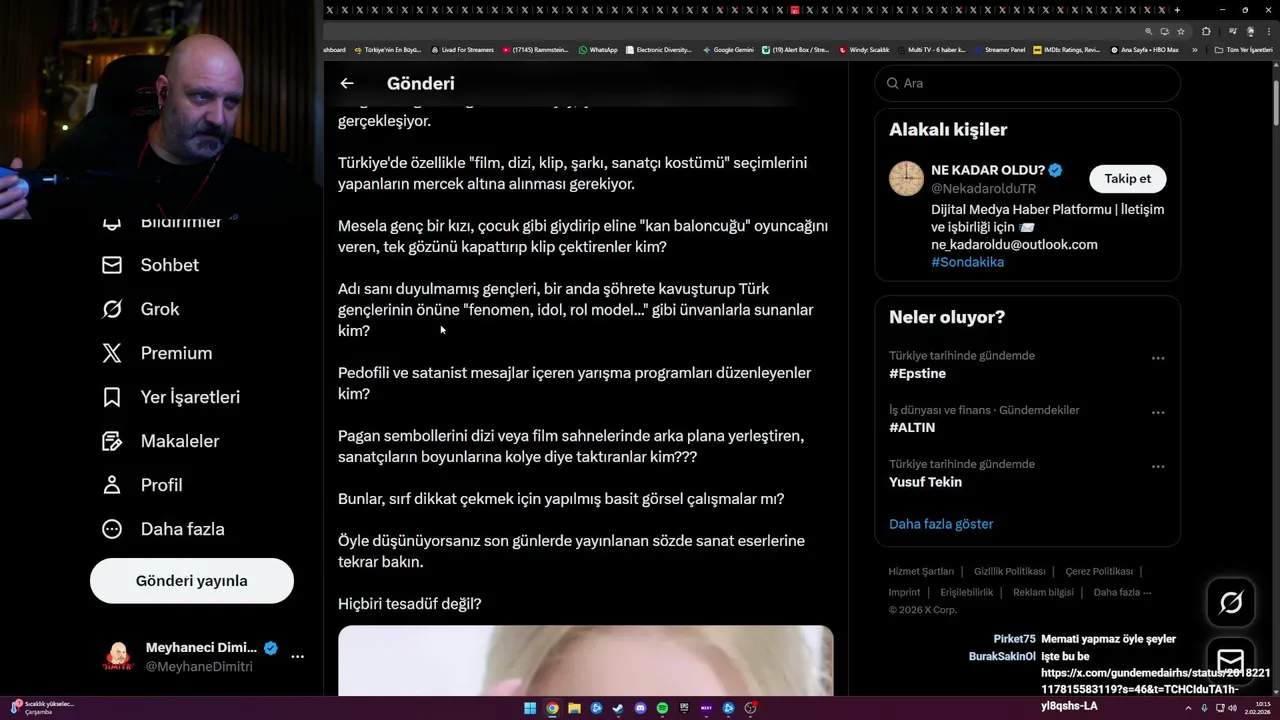Click the Sohbet envelope icon

[112, 265]
